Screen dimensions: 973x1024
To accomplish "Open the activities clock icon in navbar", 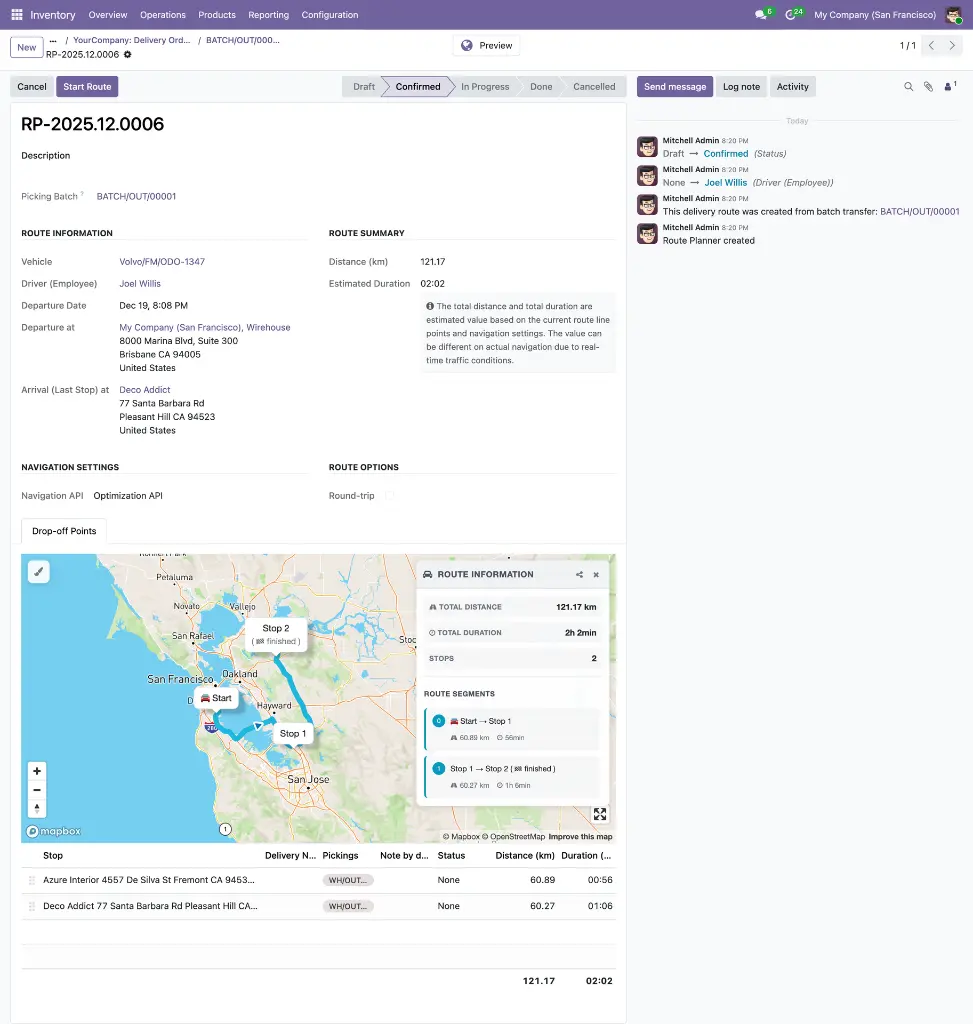I will (790, 14).
